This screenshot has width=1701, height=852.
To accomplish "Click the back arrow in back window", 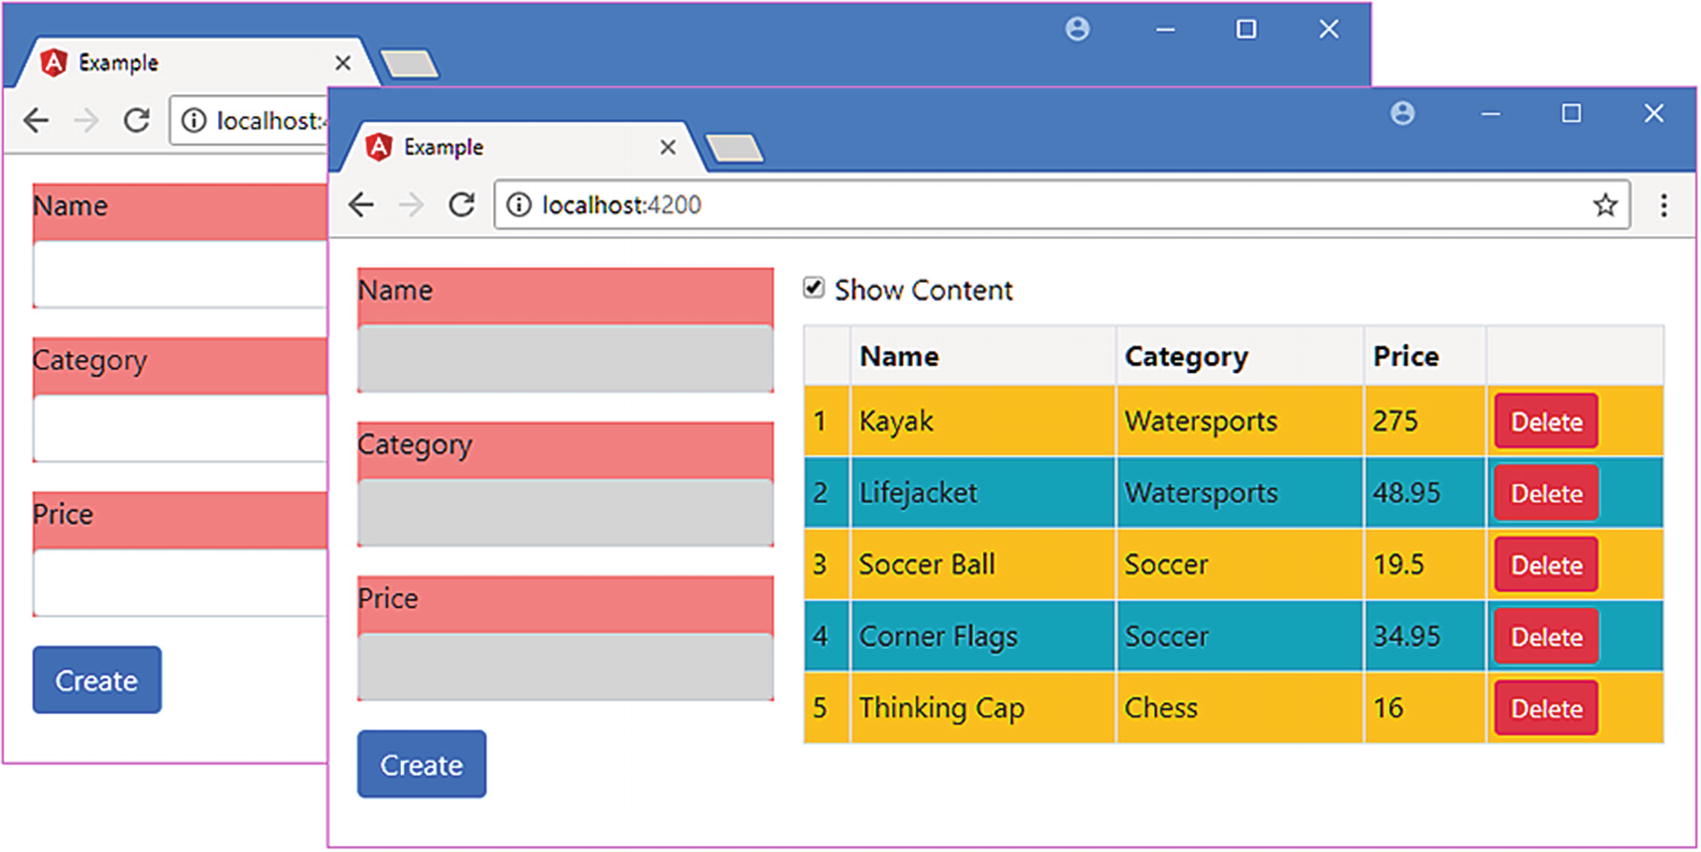I will point(36,121).
